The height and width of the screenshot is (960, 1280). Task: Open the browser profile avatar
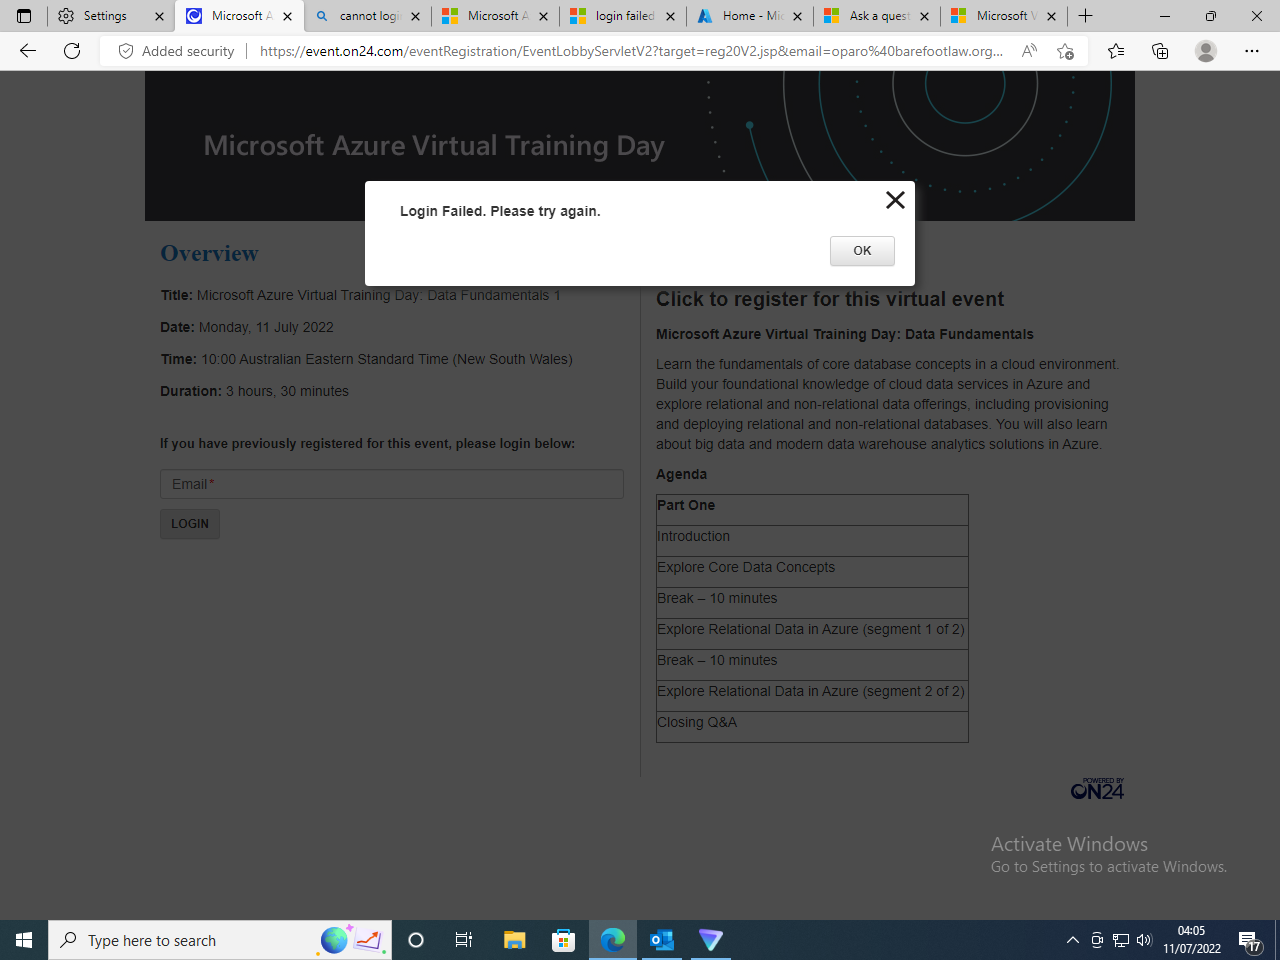point(1206,51)
